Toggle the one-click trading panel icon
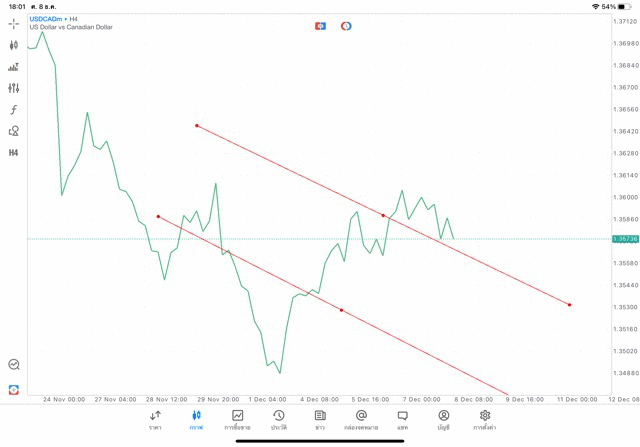The width and height of the screenshot is (640, 447). click(320, 26)
